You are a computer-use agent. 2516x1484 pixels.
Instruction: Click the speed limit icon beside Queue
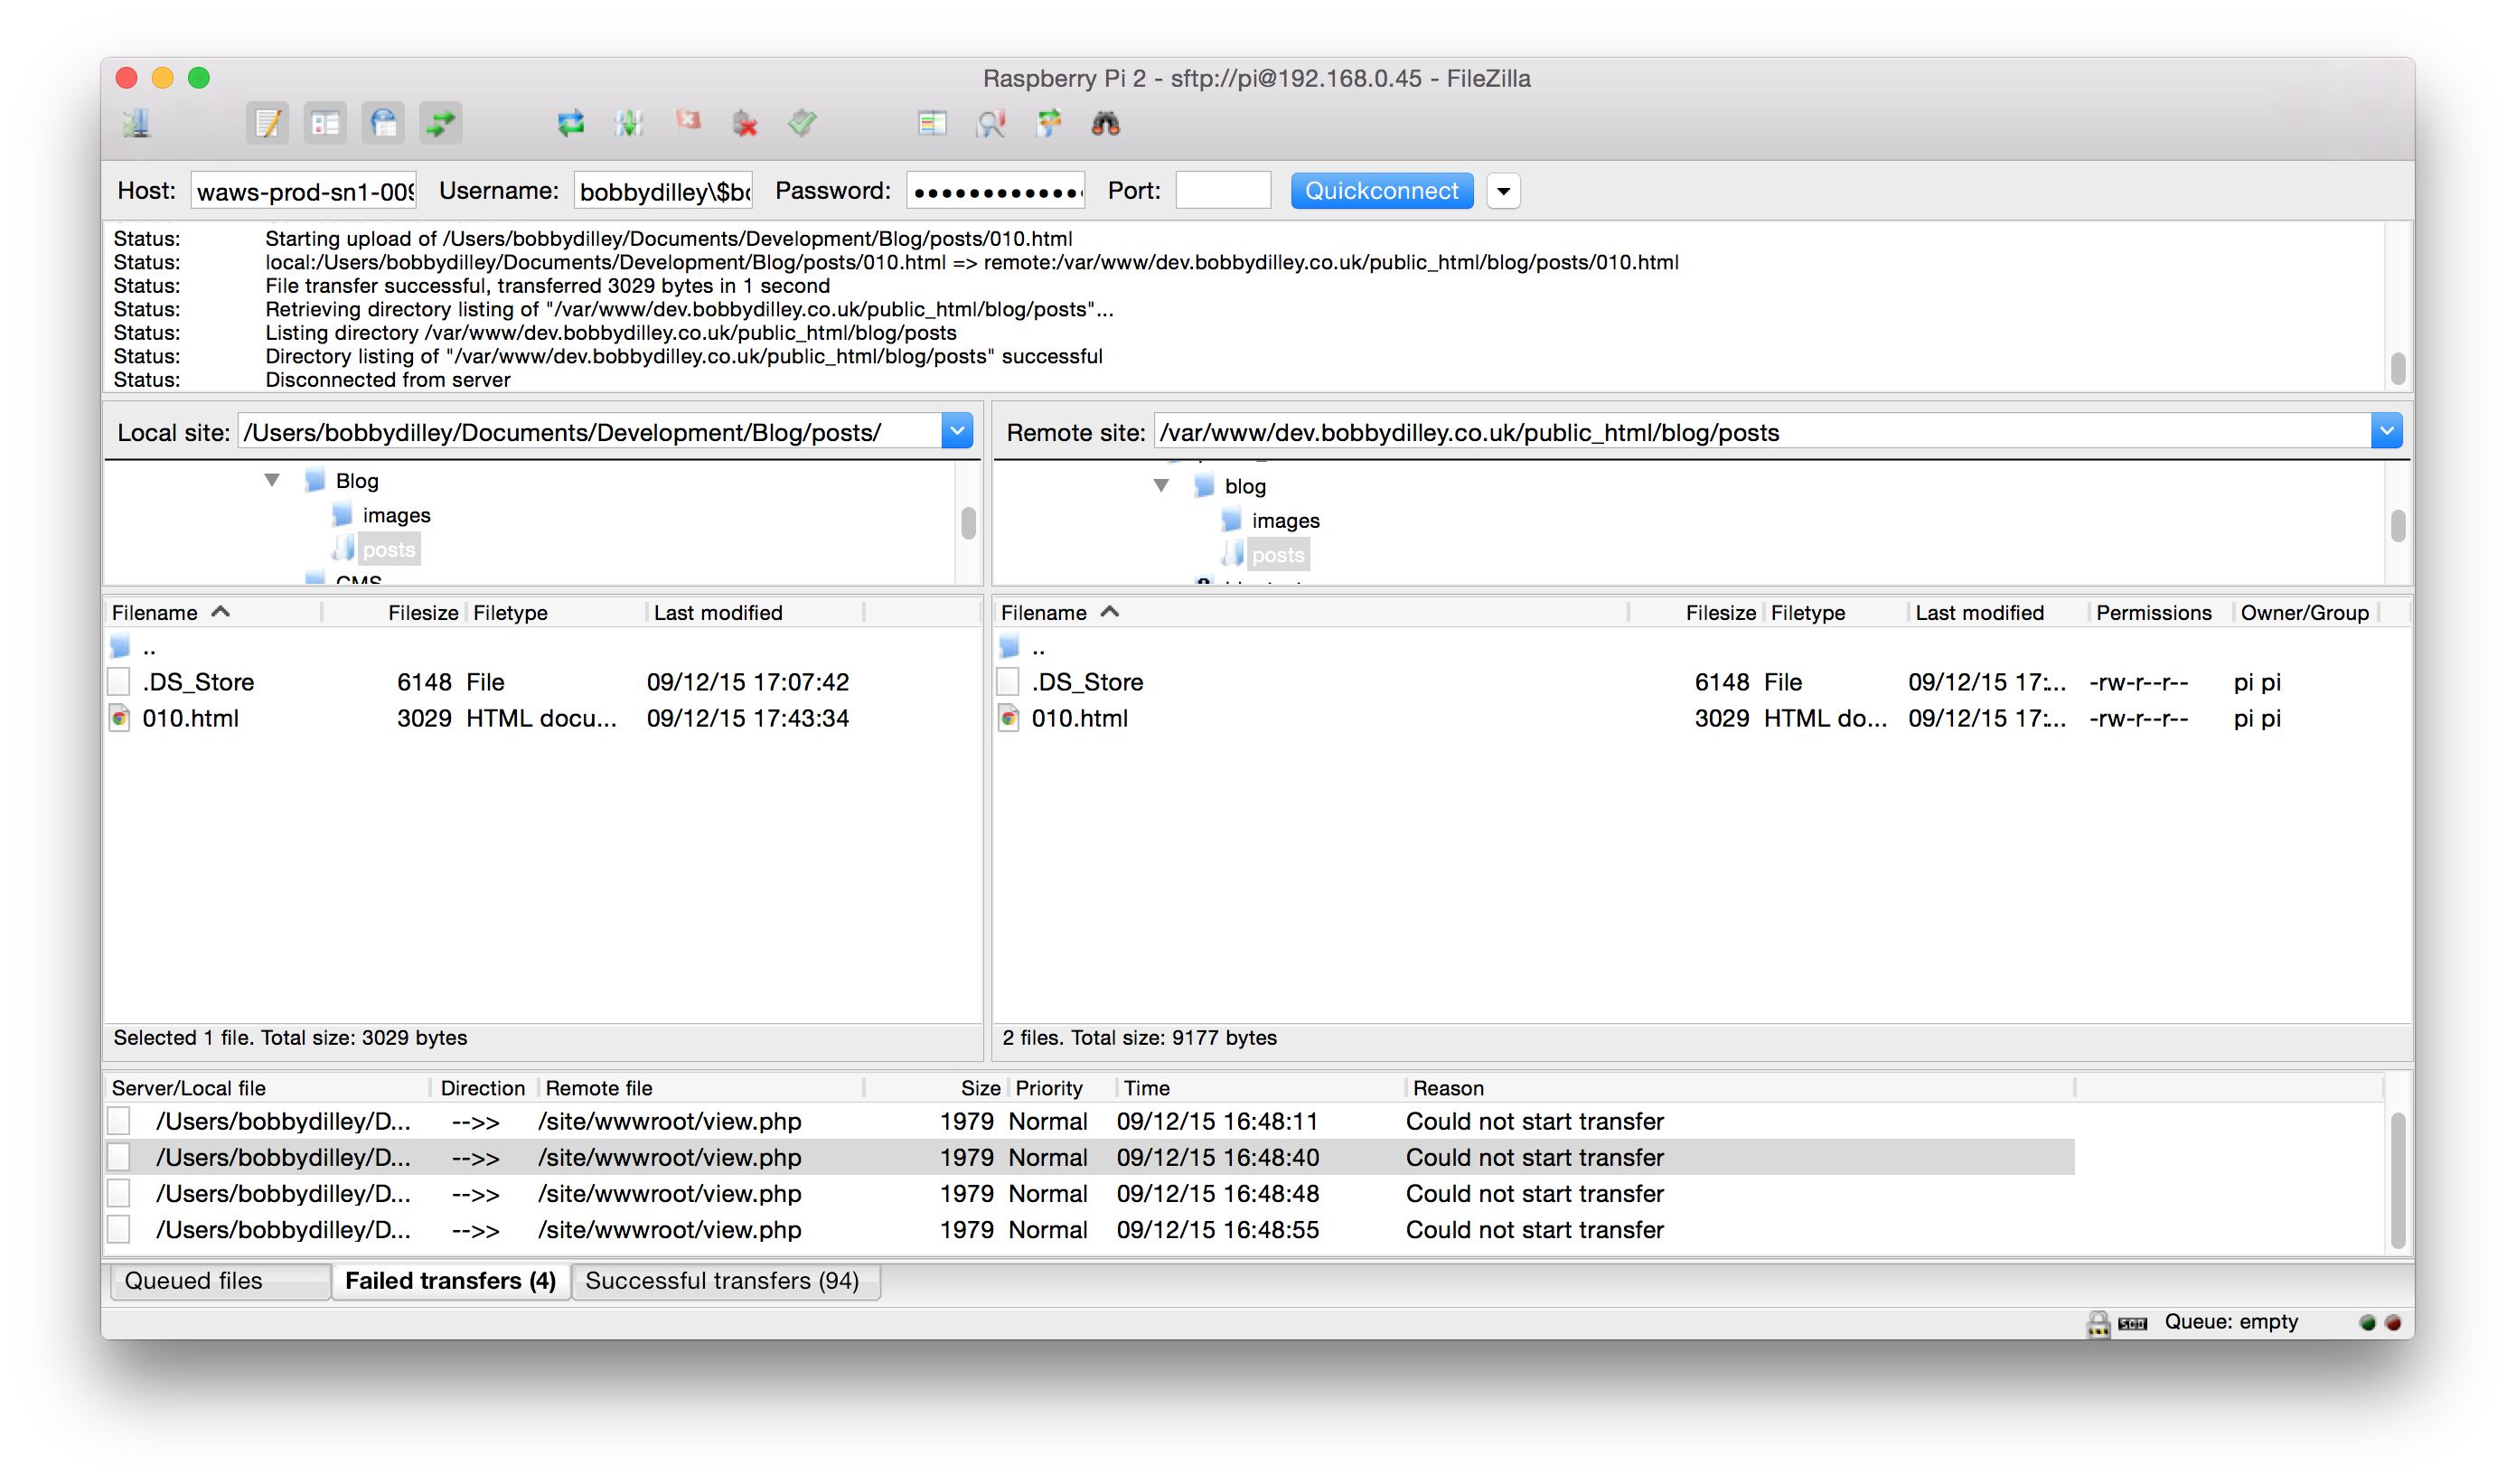[x=2133, y=1324]
